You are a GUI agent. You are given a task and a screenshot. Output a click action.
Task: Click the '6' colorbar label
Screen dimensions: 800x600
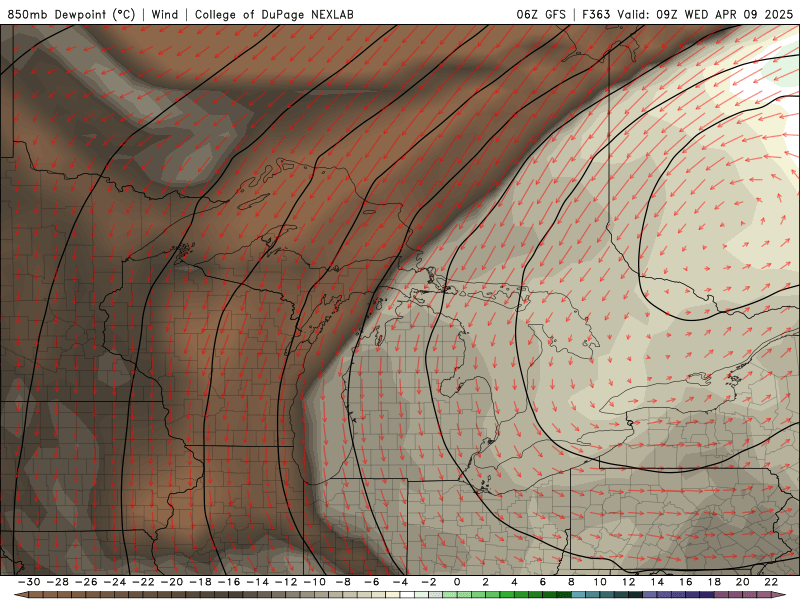point(542,582)
